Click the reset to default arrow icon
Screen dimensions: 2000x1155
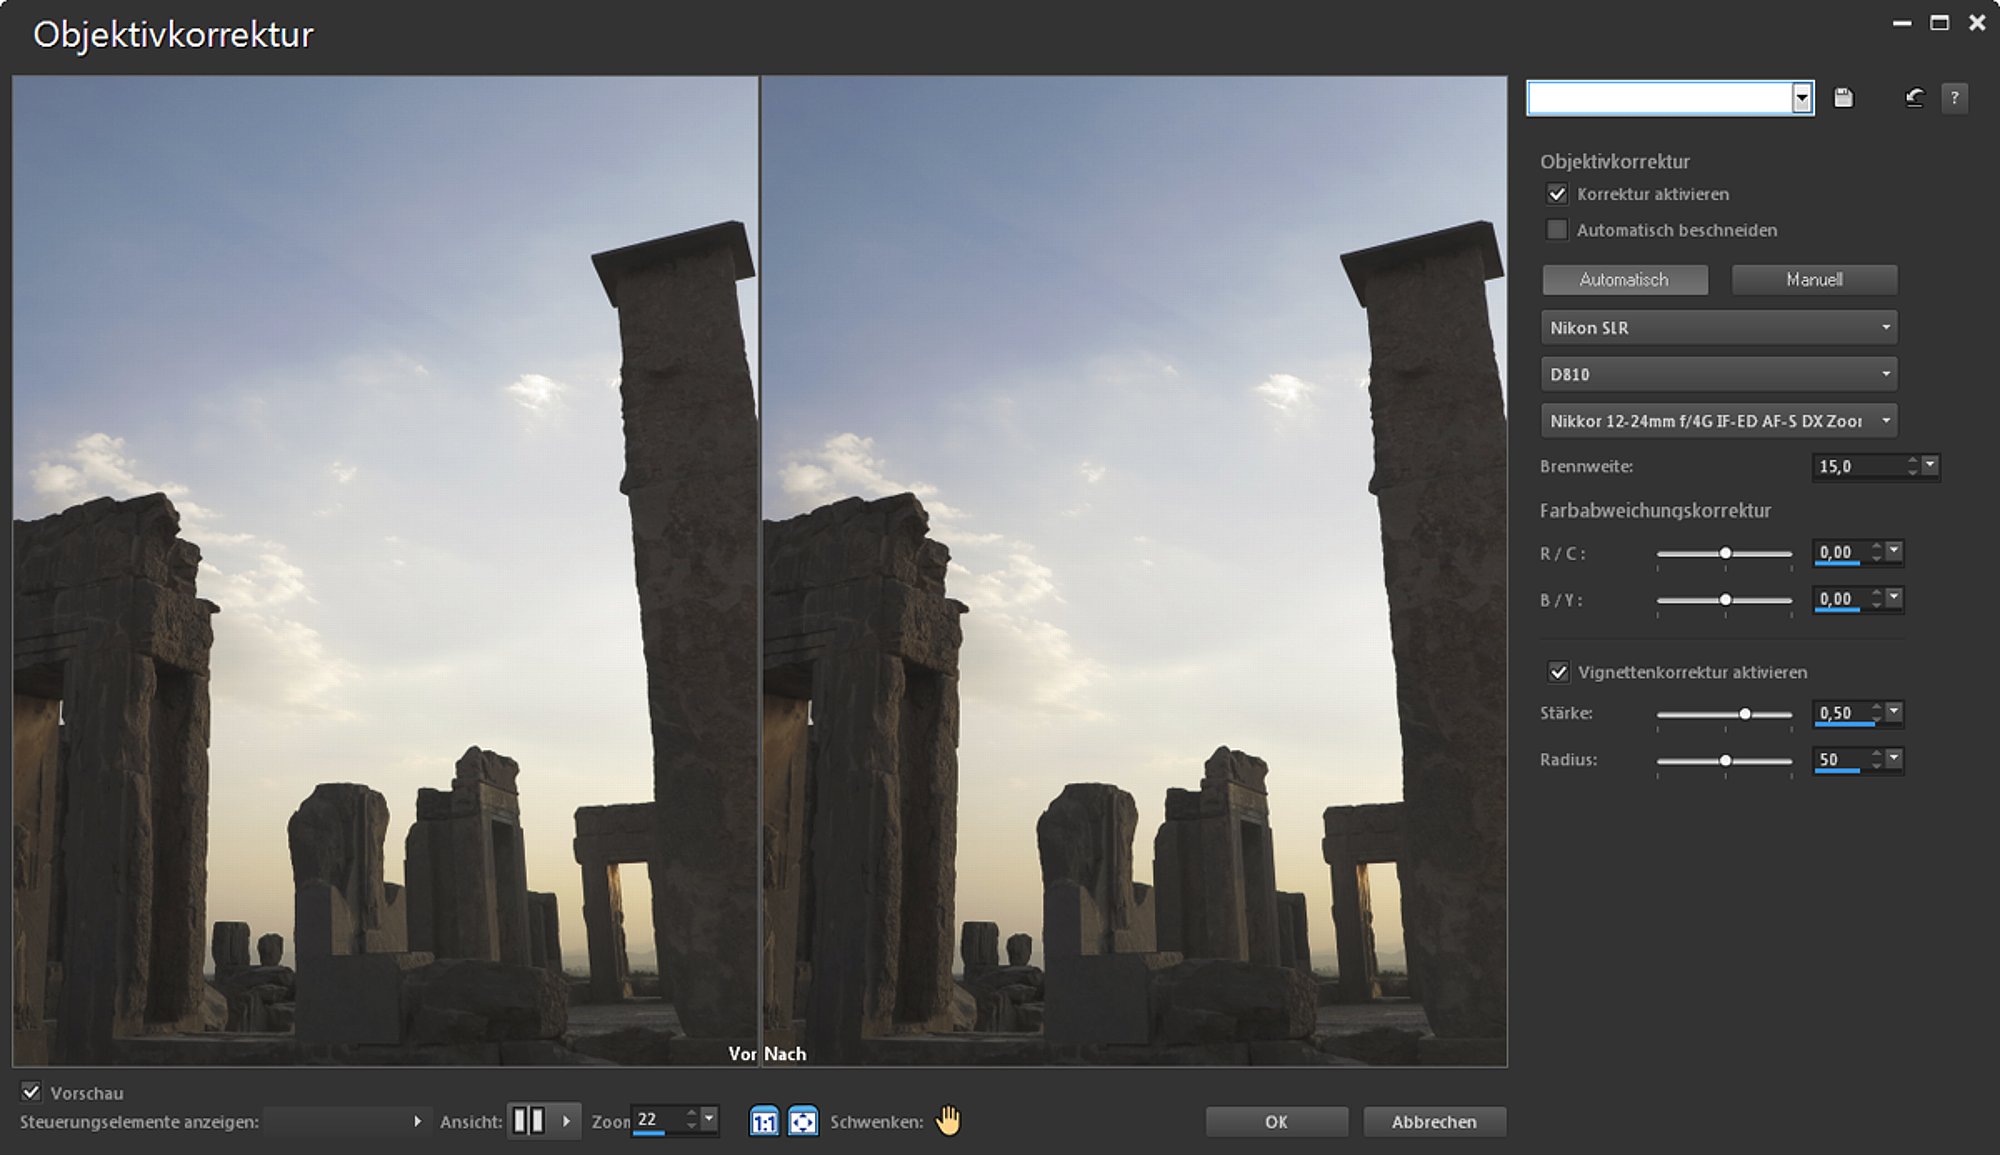[1914, 98]
